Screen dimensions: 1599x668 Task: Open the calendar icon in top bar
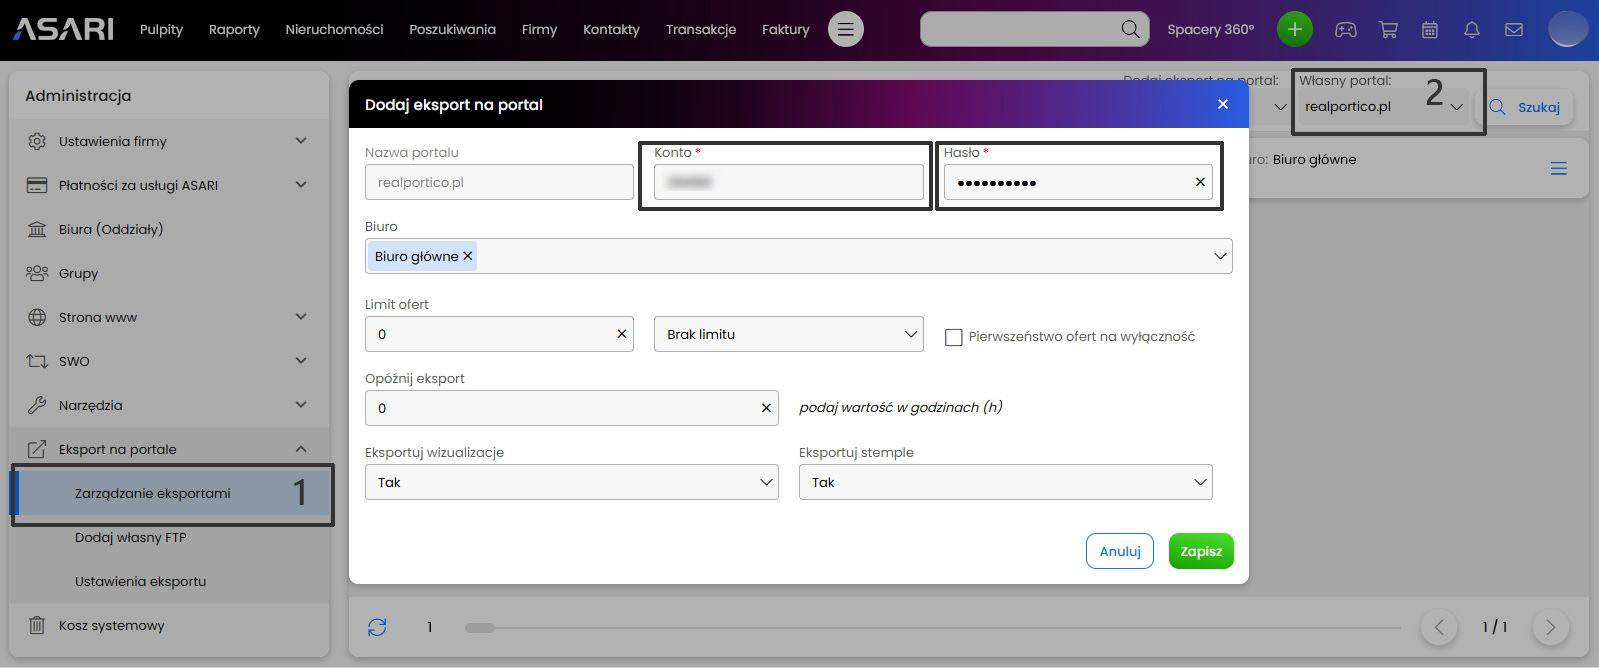point(1430,30)
